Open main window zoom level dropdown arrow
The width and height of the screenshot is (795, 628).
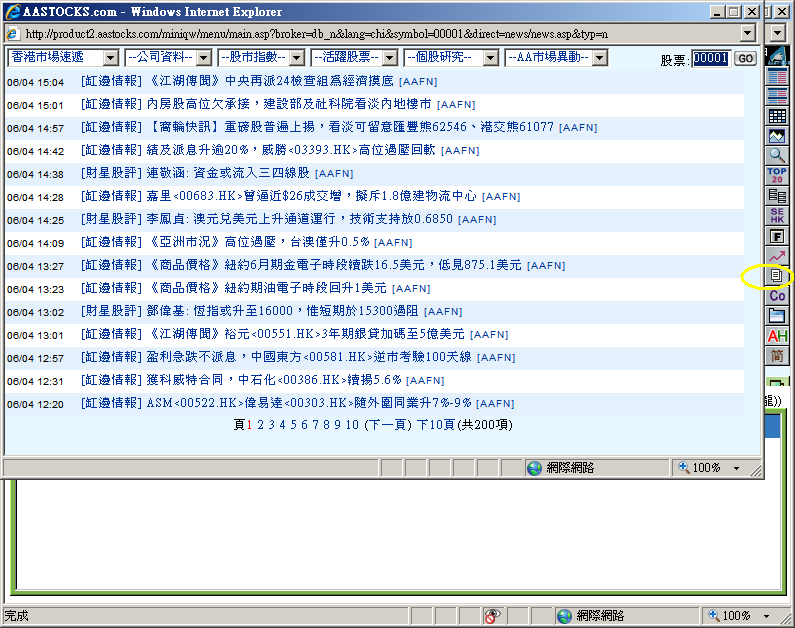coord(767,616)
